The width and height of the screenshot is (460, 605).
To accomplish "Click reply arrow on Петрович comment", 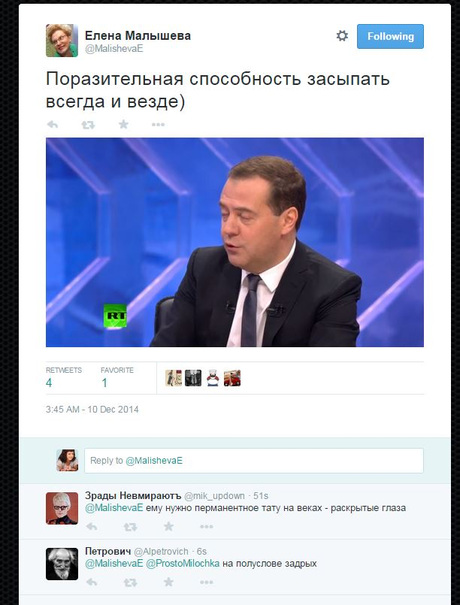I will [x=91, y=582].
